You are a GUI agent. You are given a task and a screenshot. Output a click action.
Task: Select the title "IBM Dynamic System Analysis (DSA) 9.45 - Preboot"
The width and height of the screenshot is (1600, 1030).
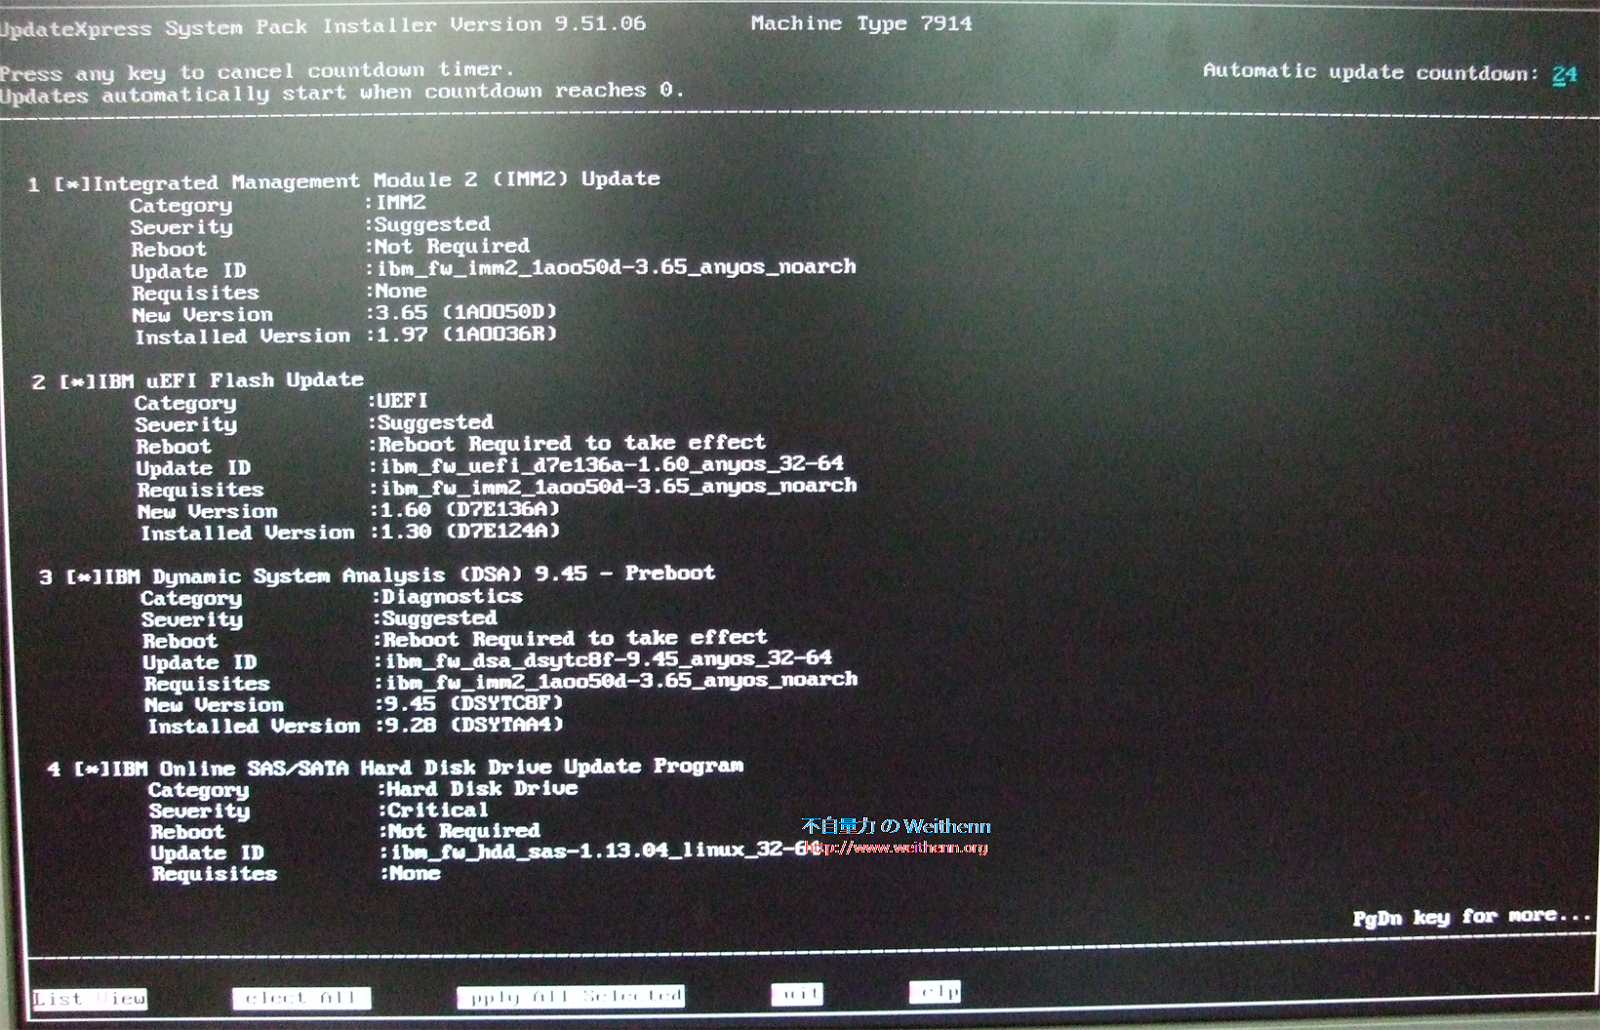410,575
